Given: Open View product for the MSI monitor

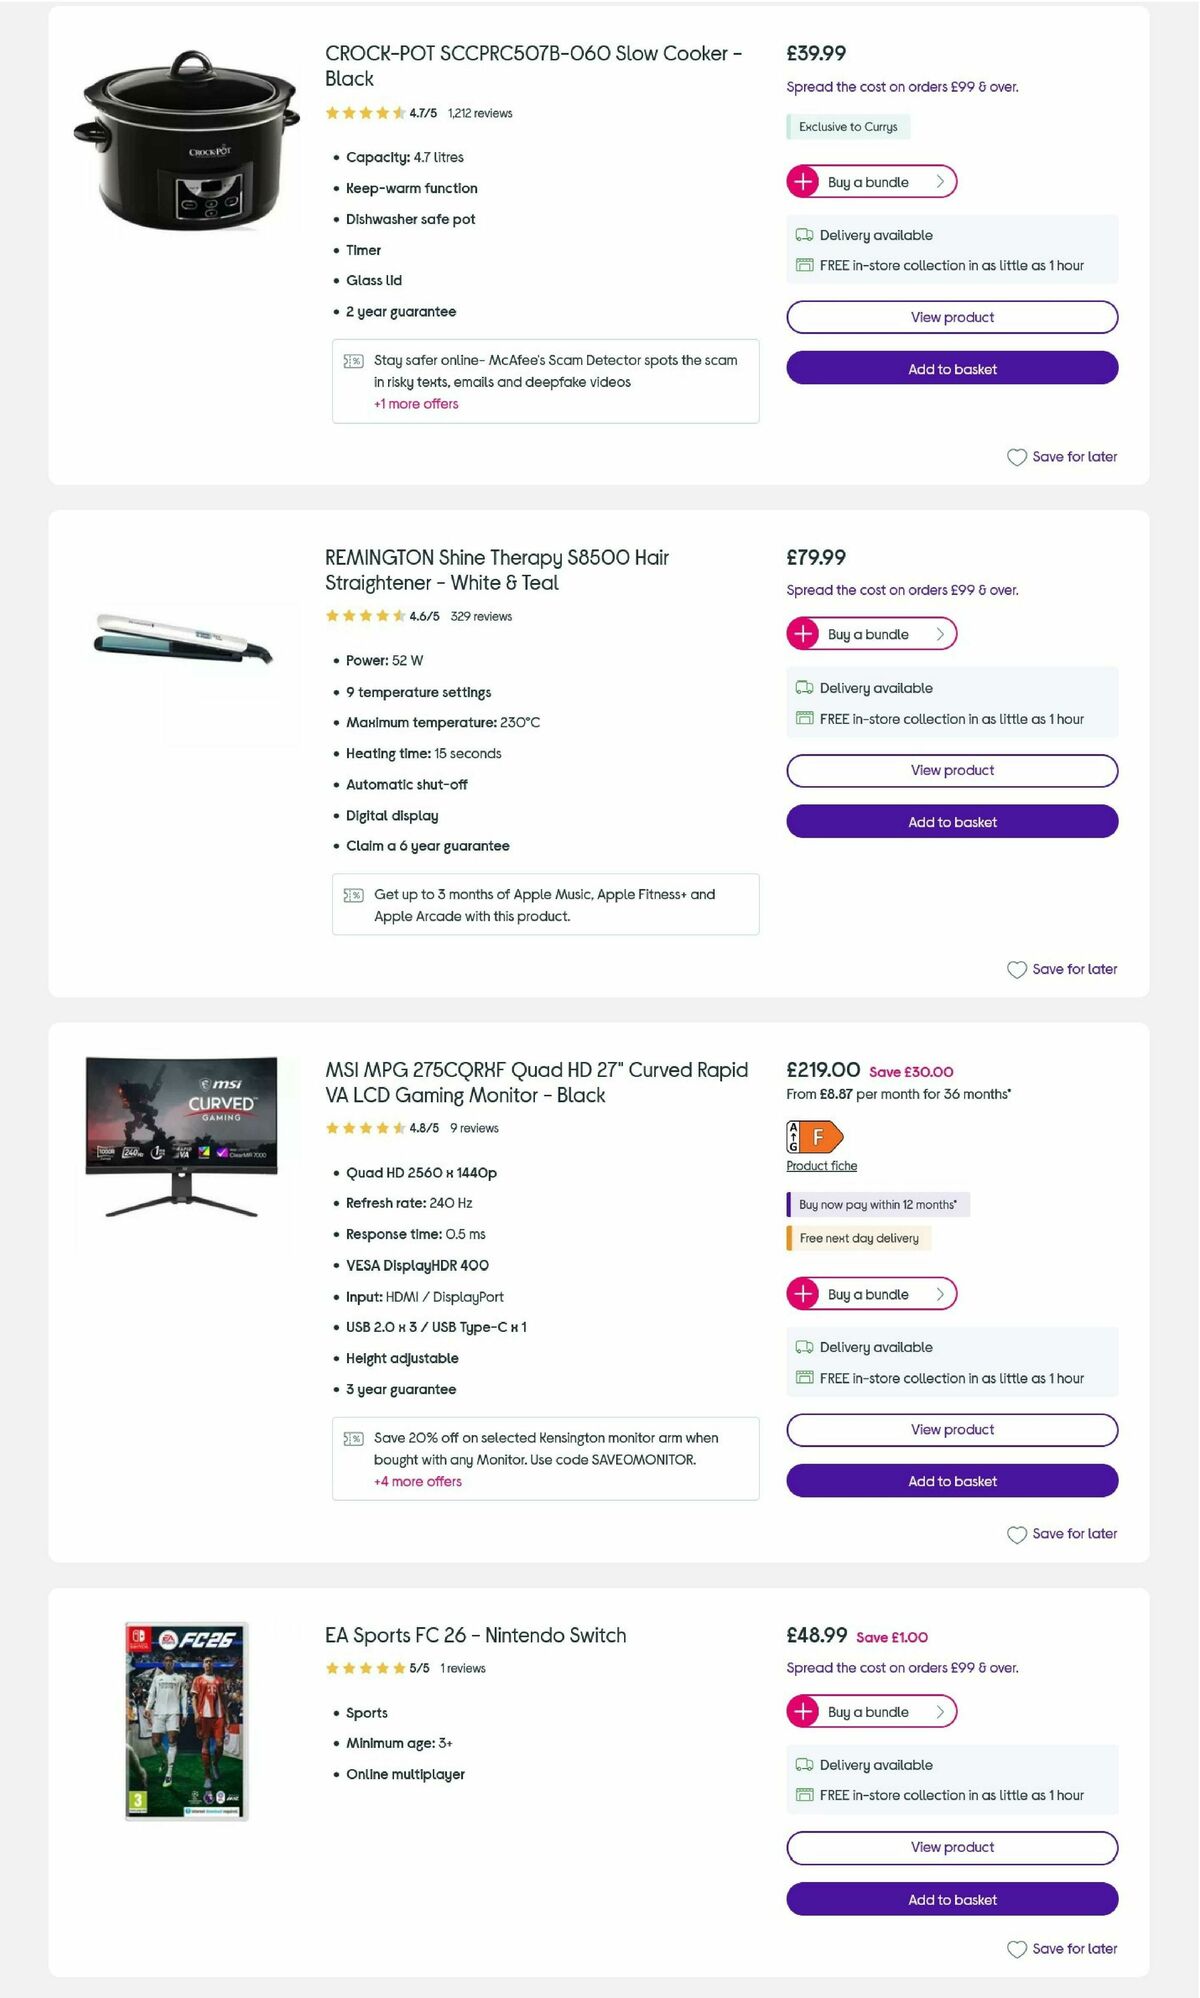Looking at the screenshot, I should tap(951, 1429).
